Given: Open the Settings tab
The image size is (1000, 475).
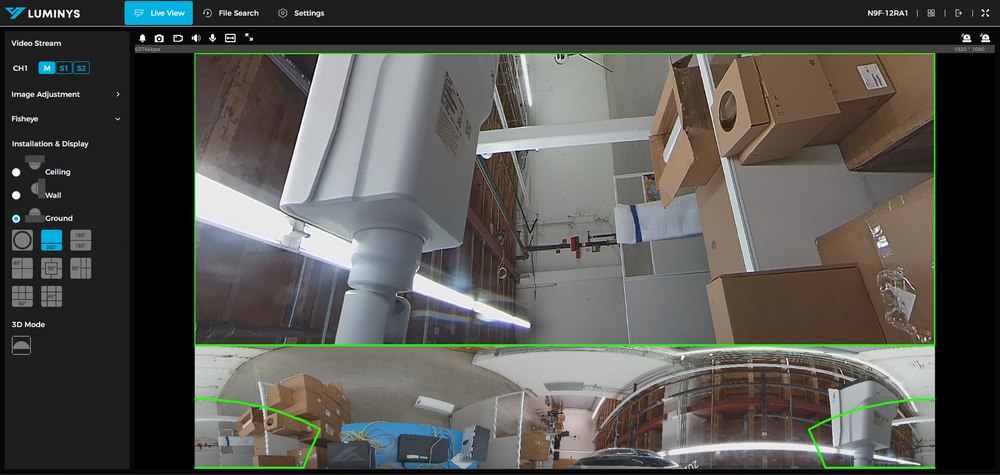Looking at the screenshot, I should tap(300, 13).
